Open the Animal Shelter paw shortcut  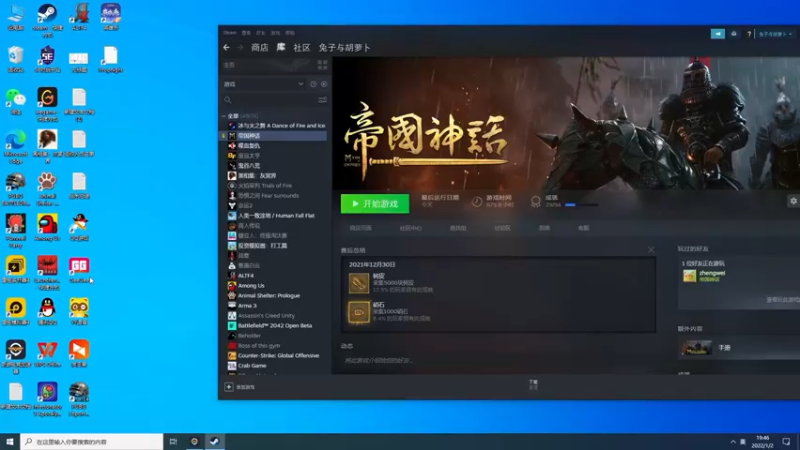pos(47,188)
